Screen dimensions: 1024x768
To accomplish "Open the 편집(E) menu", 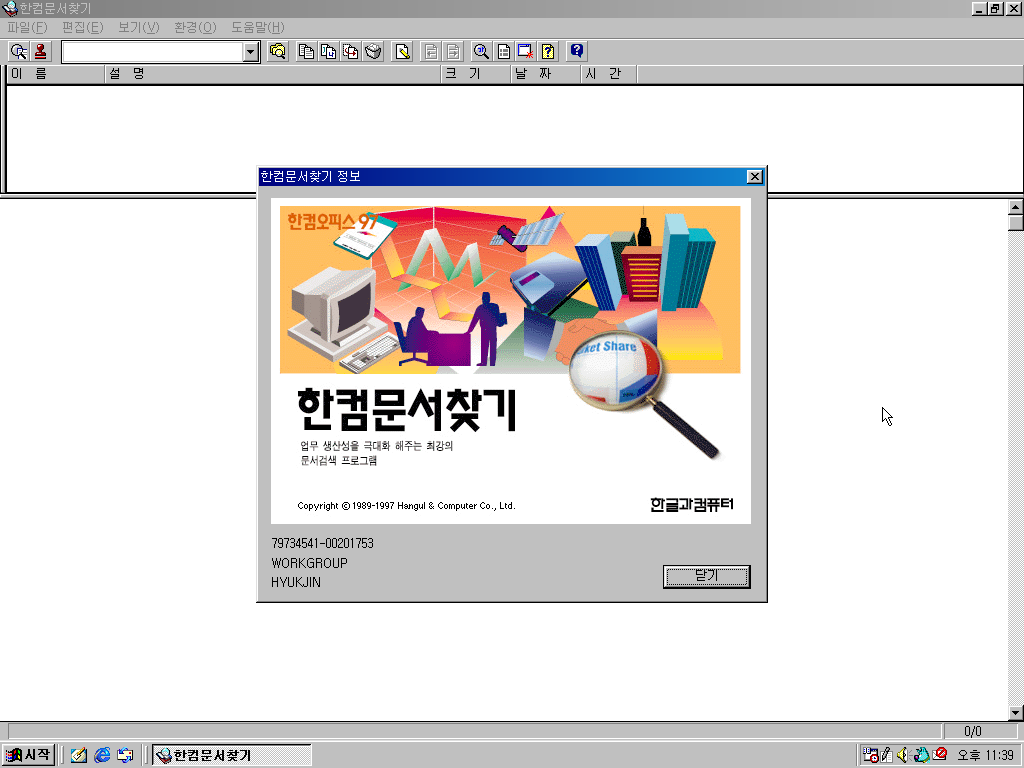I will (x=83, y=27).
